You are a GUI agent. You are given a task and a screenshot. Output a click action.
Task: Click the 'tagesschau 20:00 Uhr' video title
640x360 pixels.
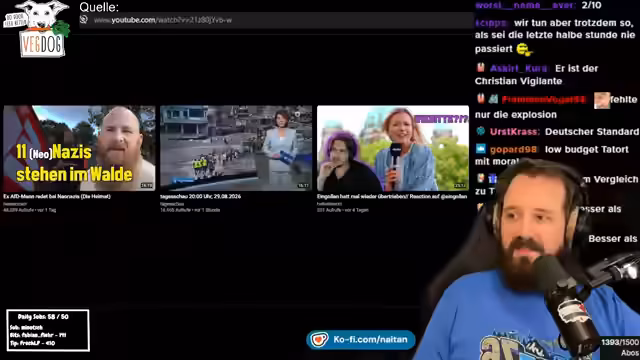[200, 196]
